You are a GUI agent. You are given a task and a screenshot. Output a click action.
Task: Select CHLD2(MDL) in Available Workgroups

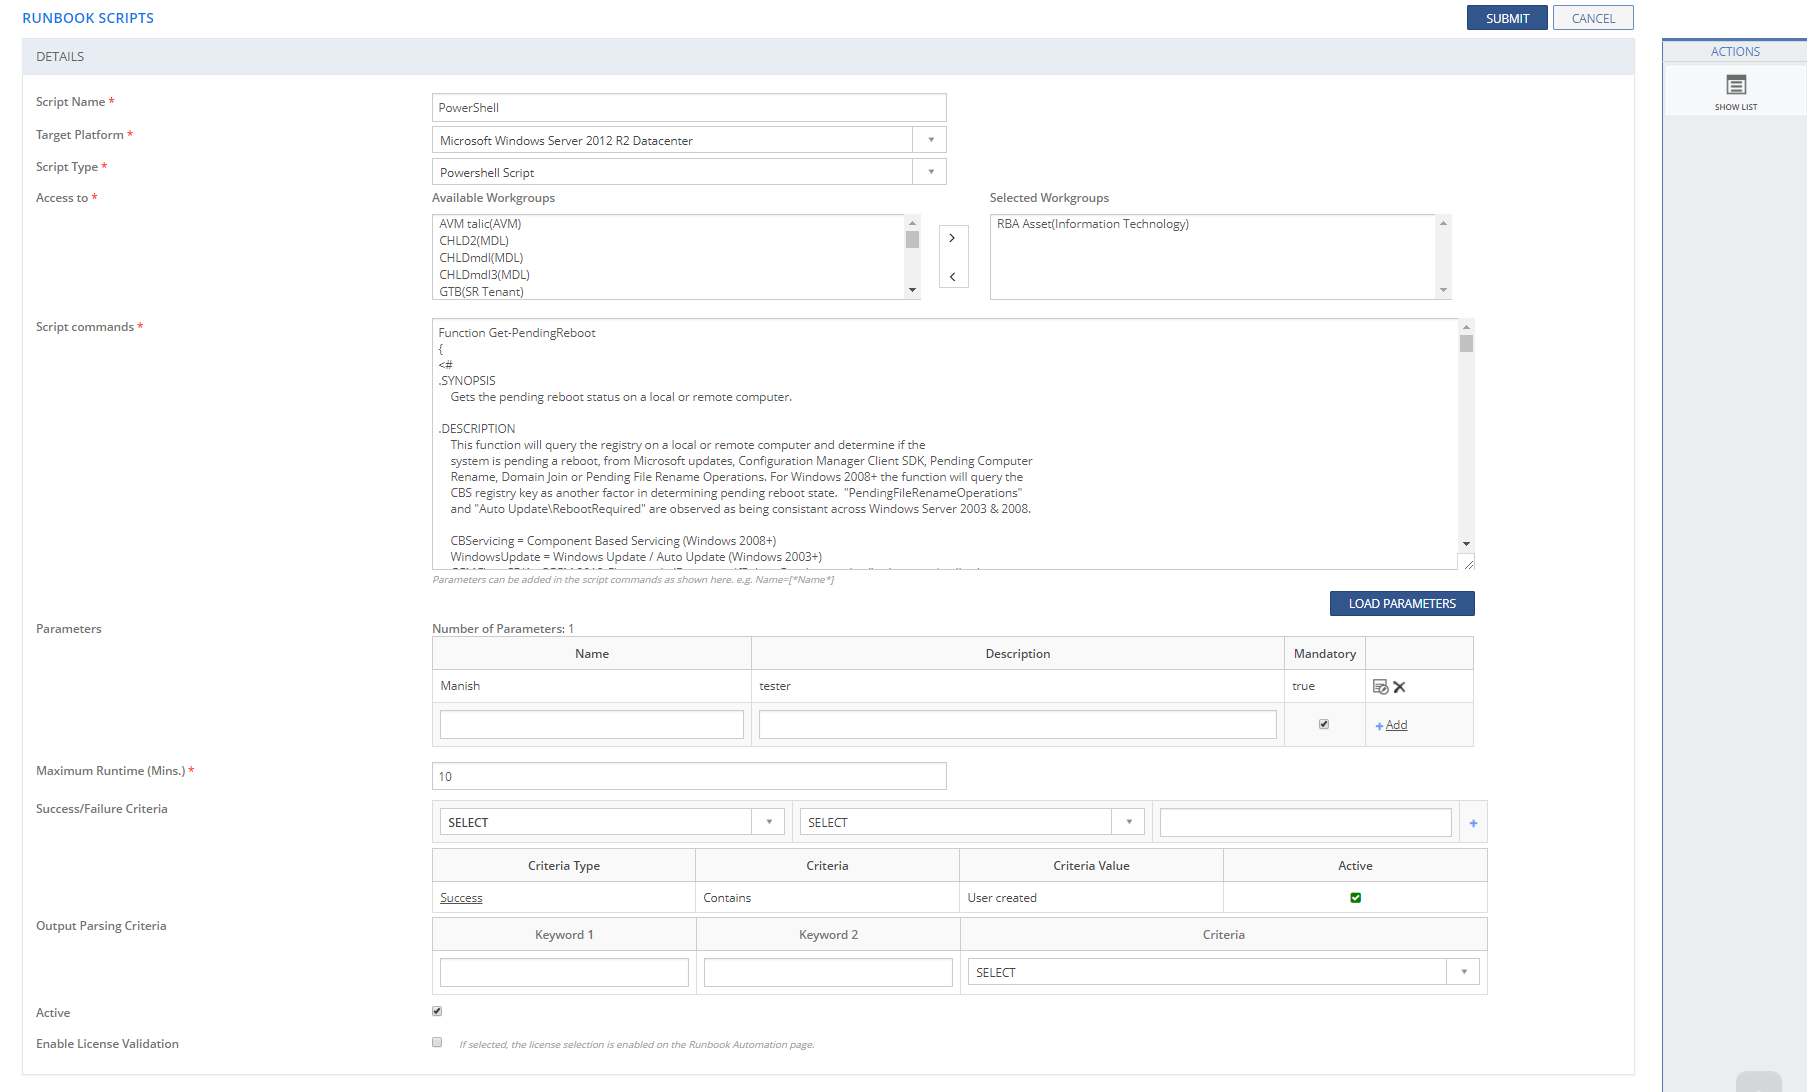pyautogui.click(x=474, y=241)
